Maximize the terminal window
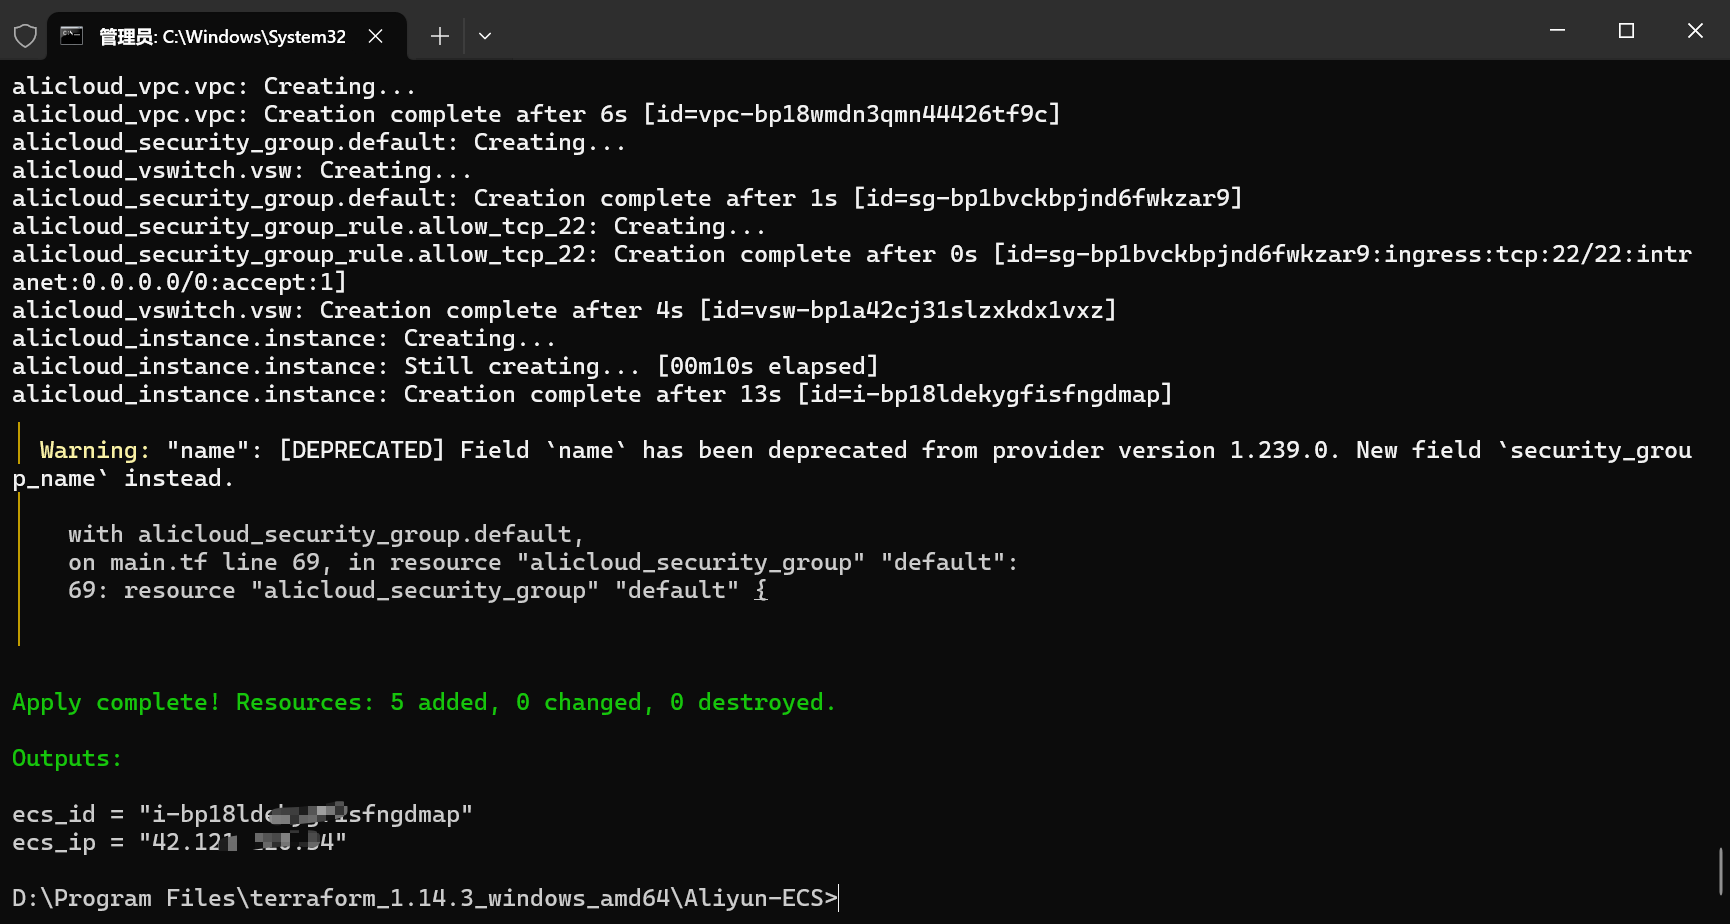 coord(1626,31)
